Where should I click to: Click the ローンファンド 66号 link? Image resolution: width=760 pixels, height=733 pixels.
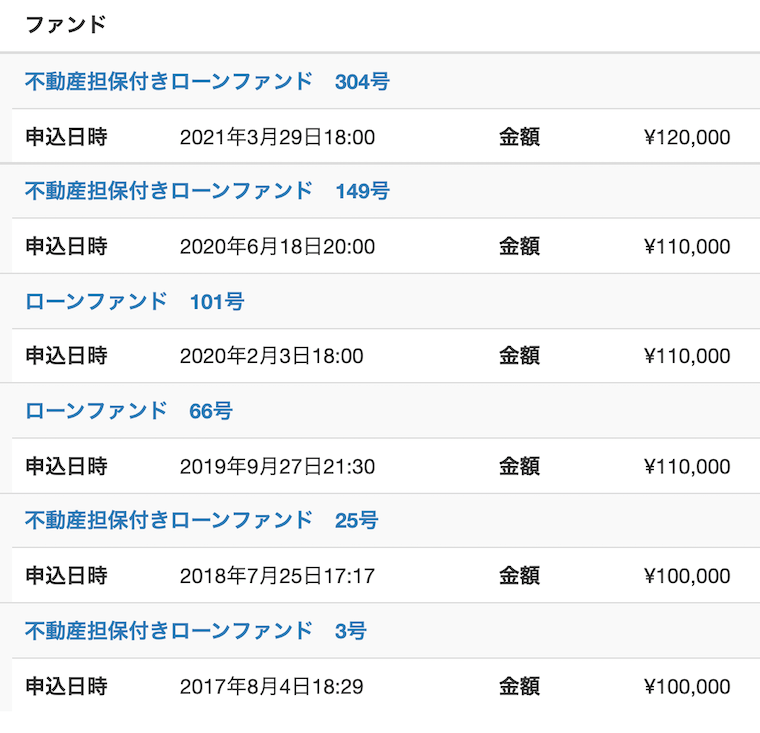(x=129, y=411)
